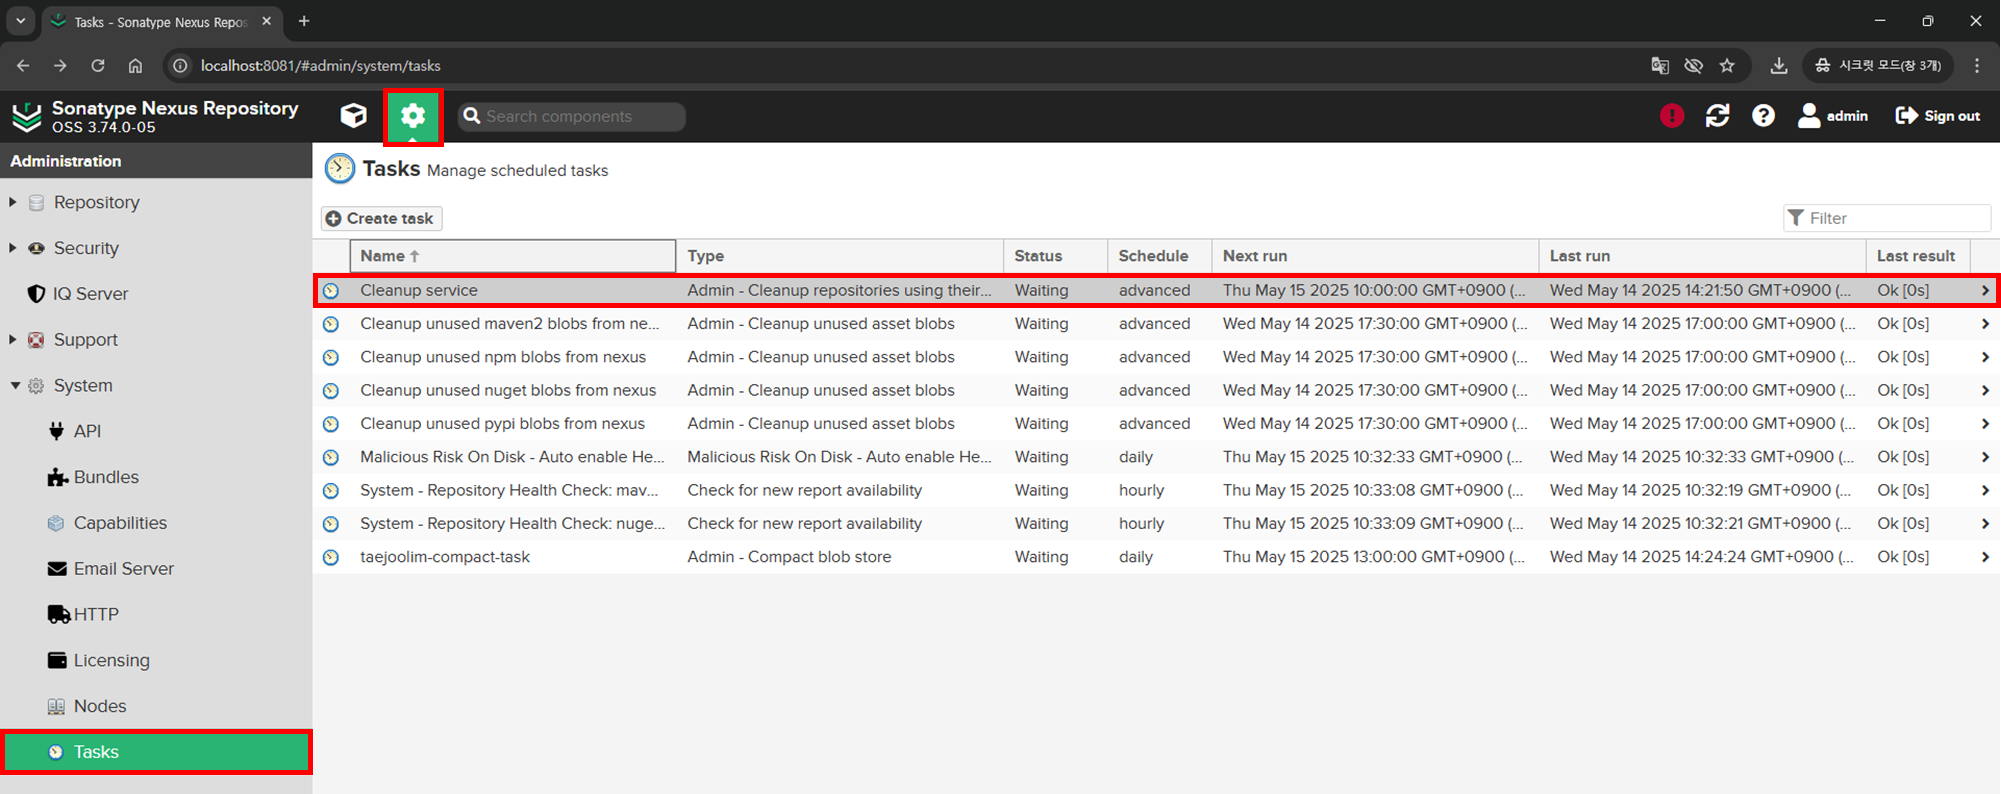Click clock icon of Malicious Risk row

(x=331, y=457)
